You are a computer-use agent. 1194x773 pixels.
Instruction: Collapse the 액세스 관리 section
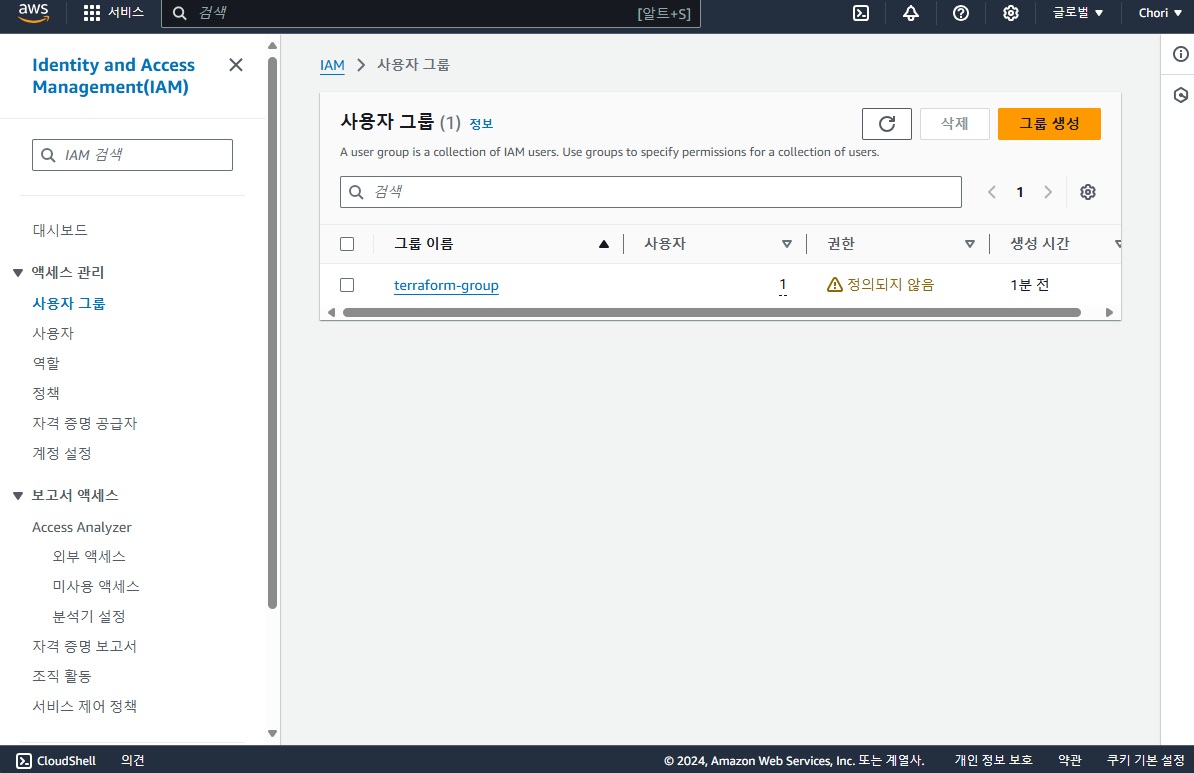(x=18, y=273)
